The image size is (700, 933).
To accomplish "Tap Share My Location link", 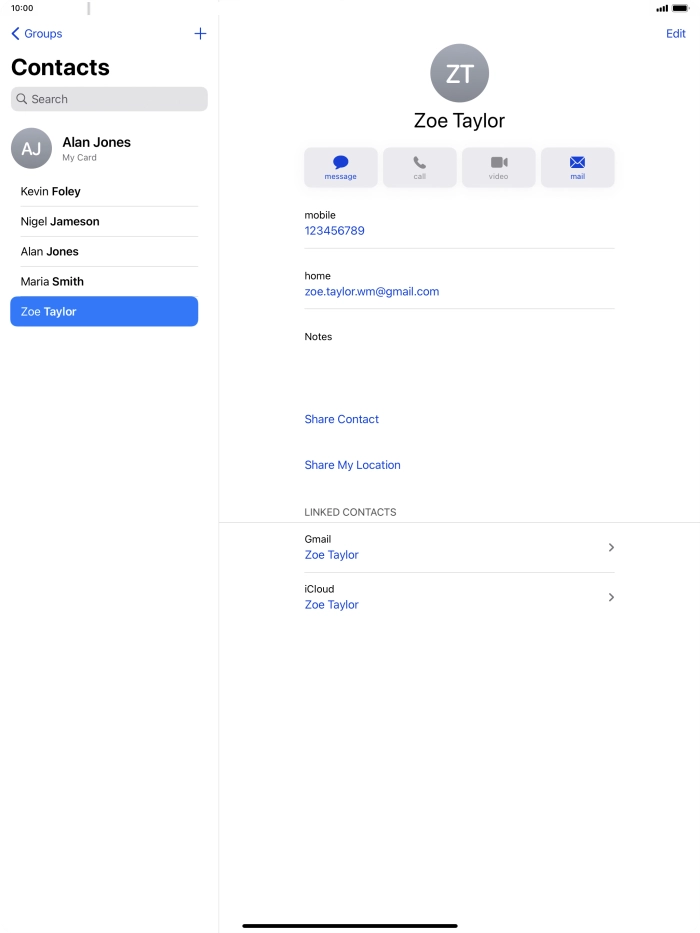I will point(352,465).
